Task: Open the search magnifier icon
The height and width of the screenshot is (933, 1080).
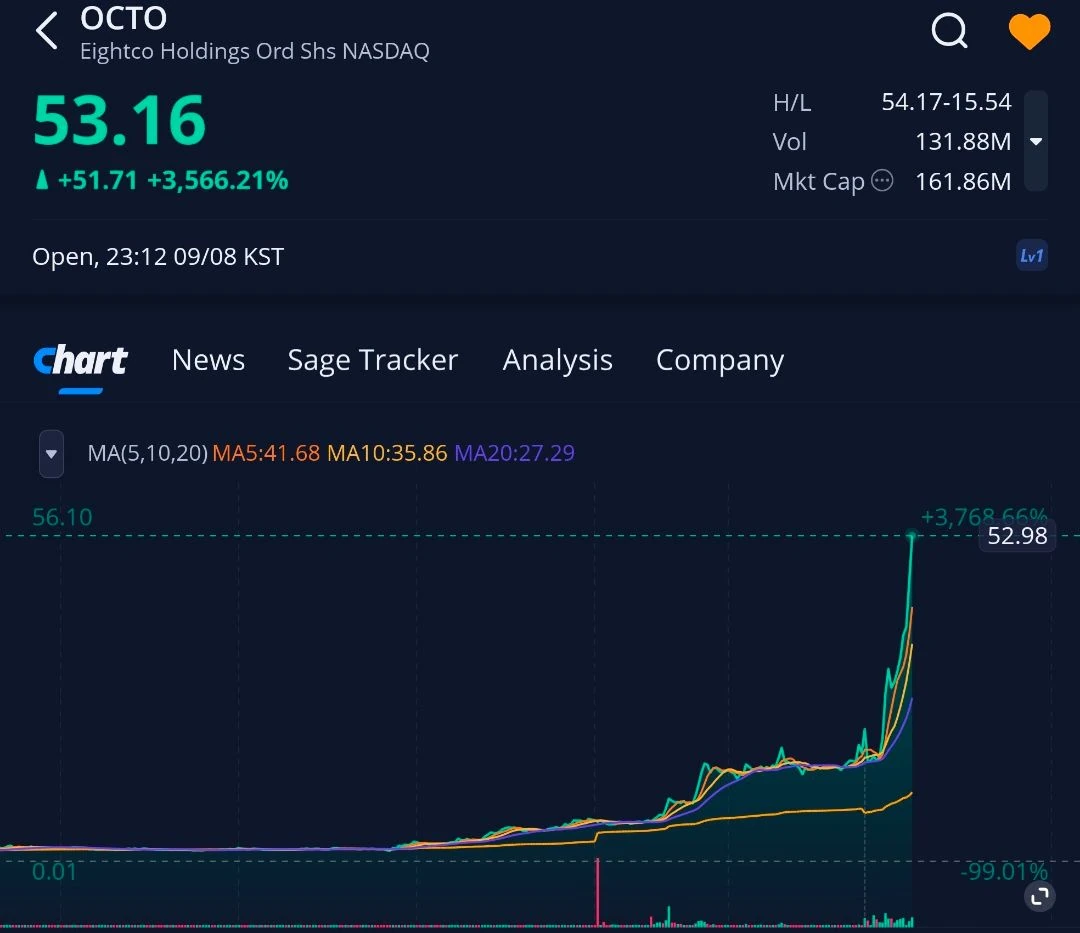Action: point(950,31)
